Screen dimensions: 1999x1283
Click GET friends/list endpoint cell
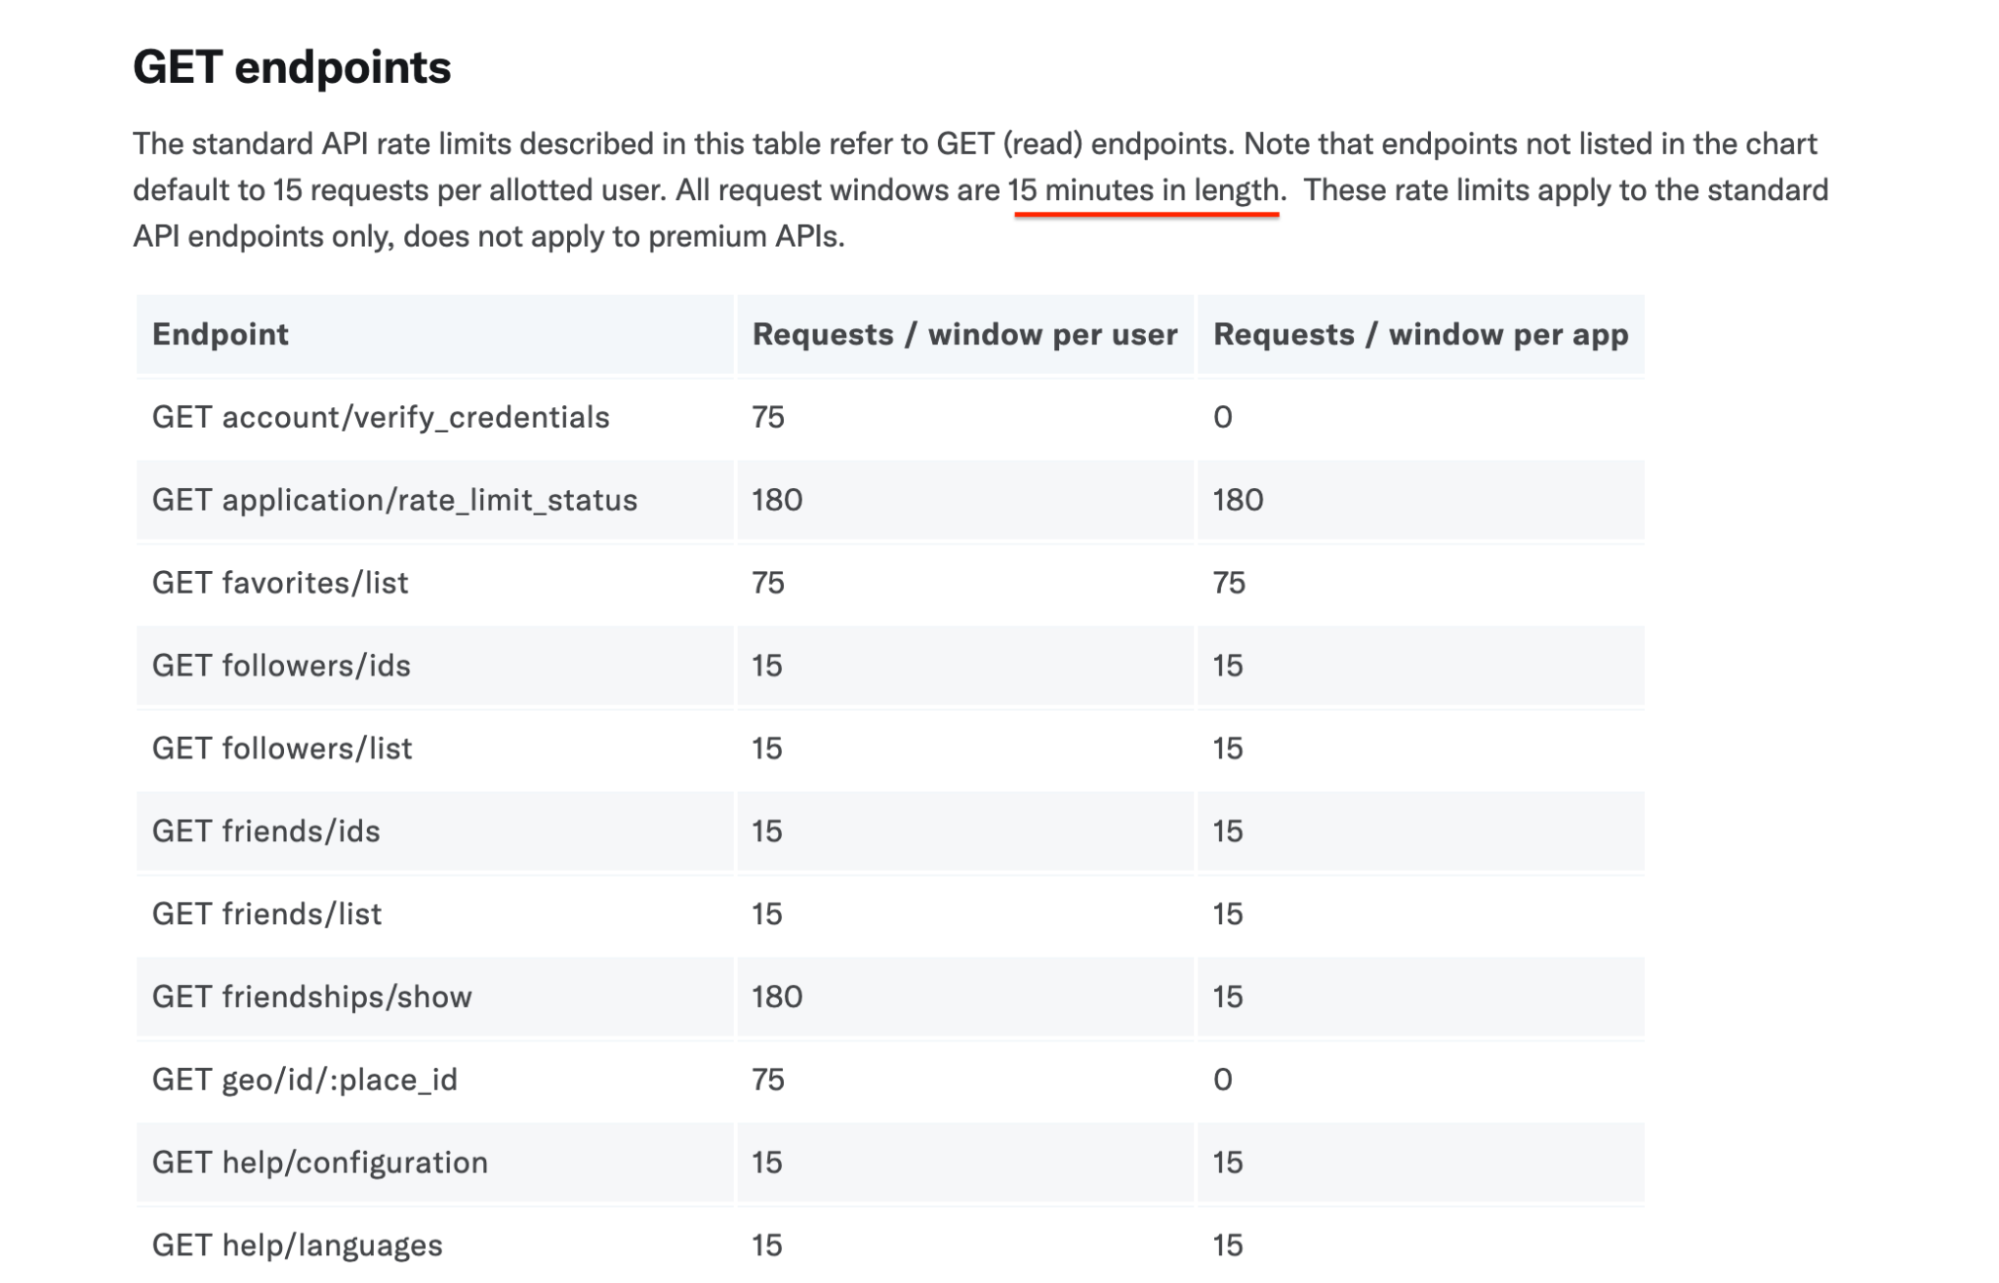pyautogui.click(x=267, y=914)
